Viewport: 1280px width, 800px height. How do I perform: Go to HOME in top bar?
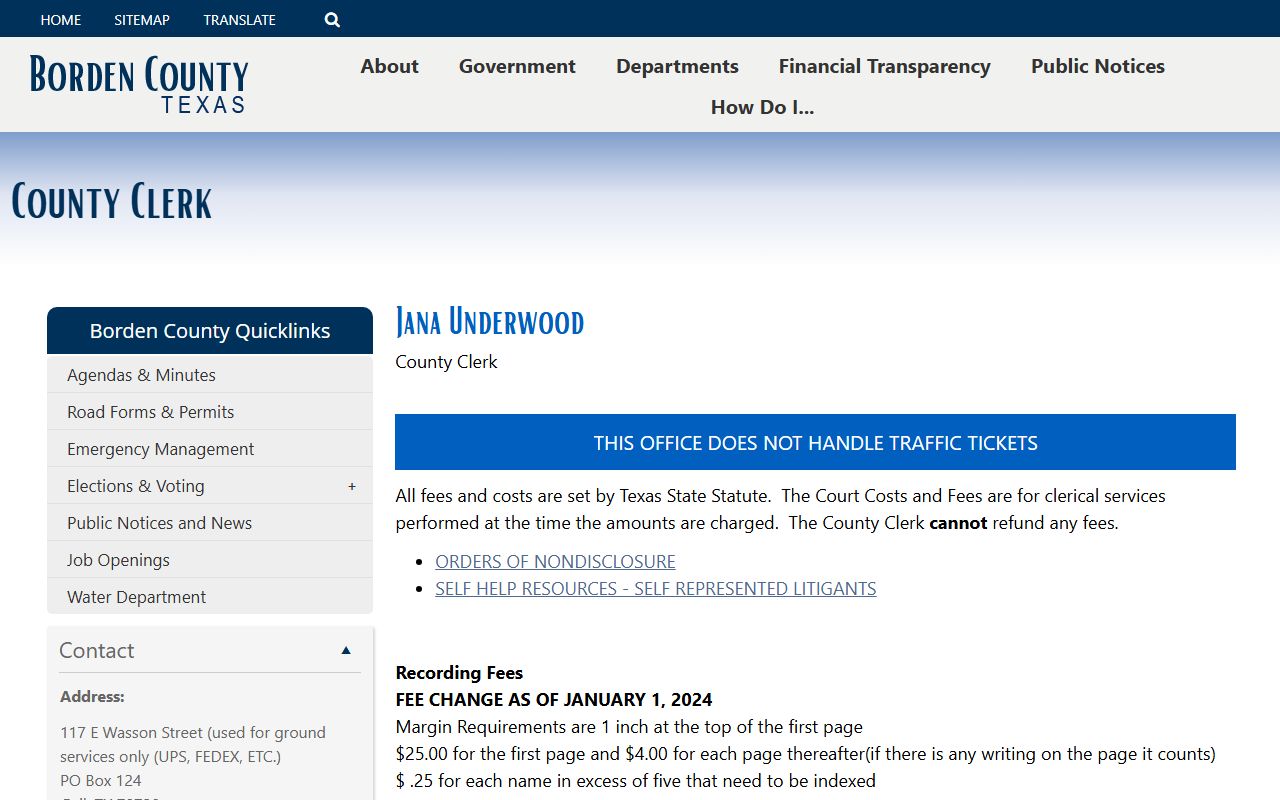(61, 19)
